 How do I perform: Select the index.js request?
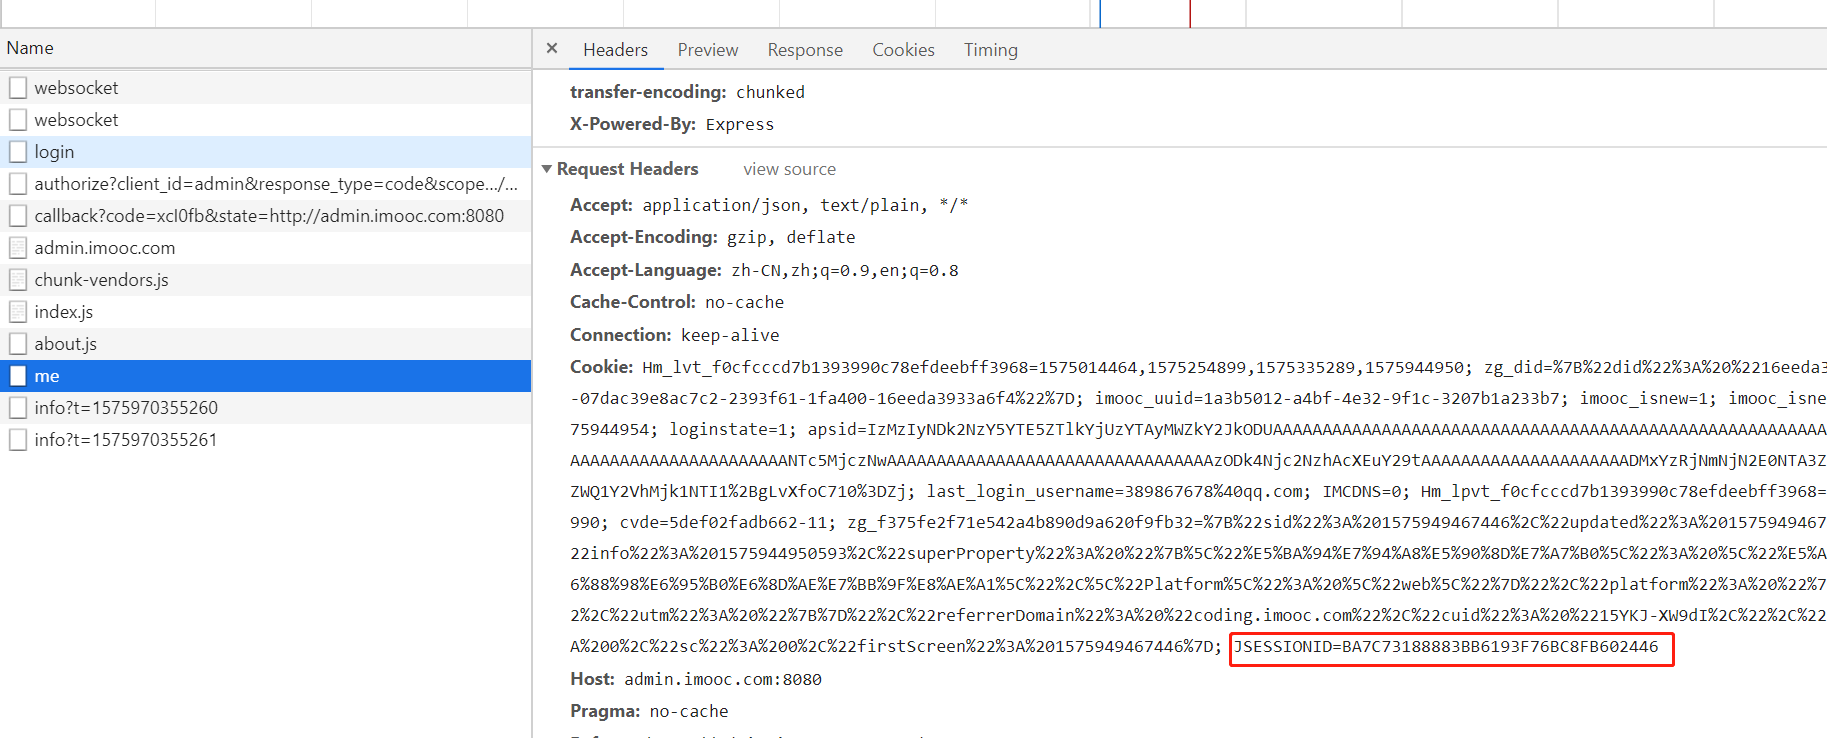pyautogui.click(x=265, y=312)
